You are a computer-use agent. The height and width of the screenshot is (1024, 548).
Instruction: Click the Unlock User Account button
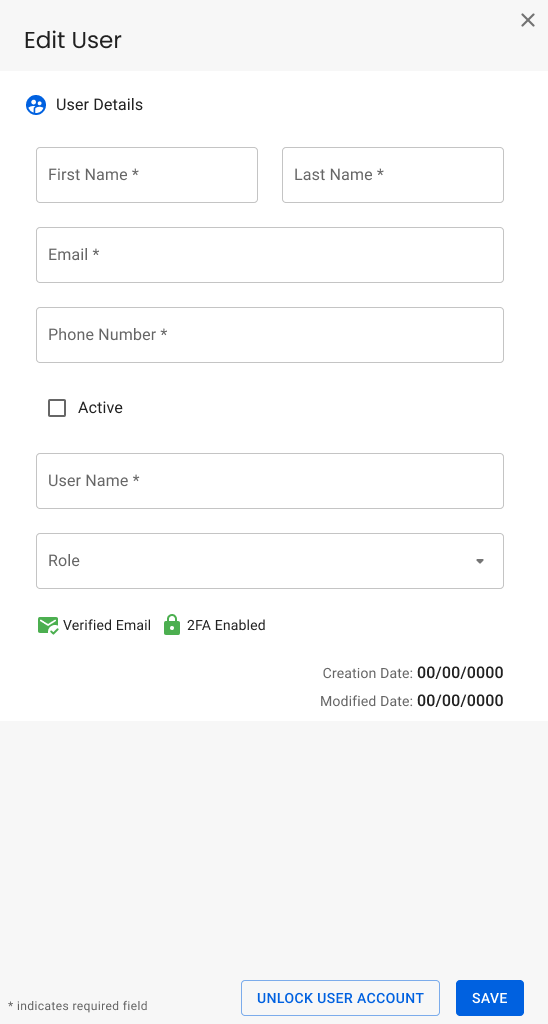tap(340, 998)
